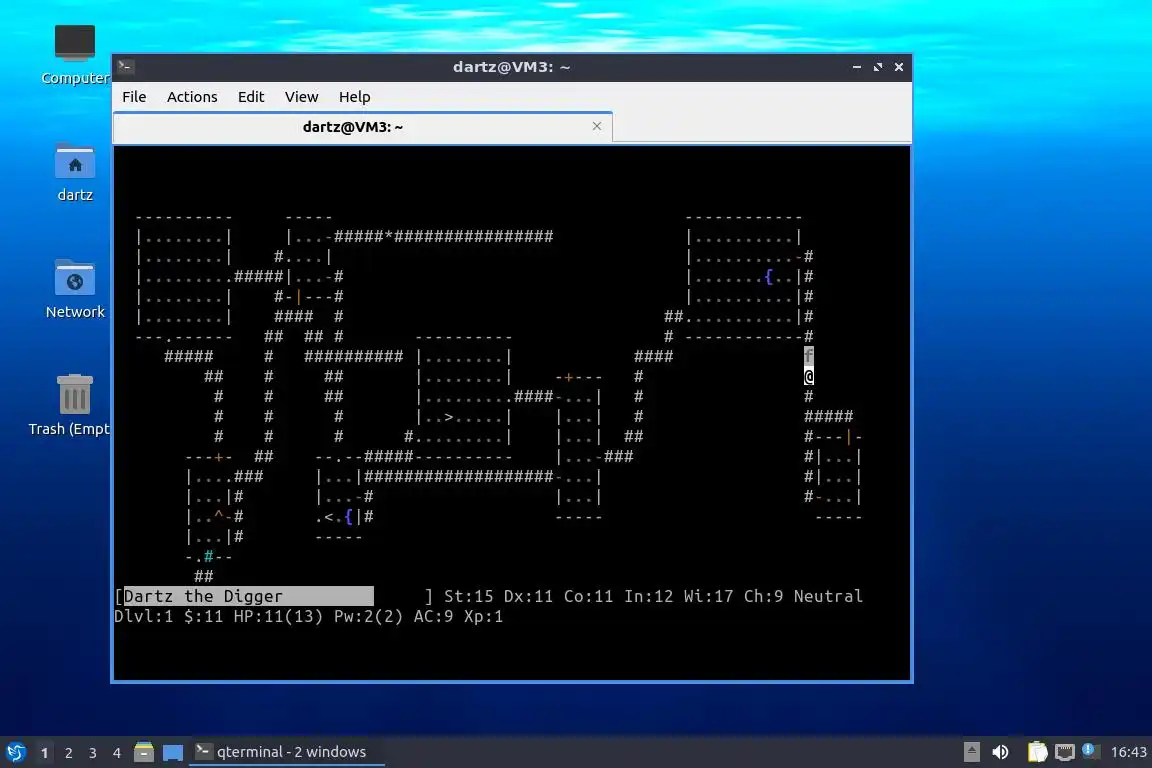The image size is (1152, 768).
Task: Open the Computer desktop icon
Action: (74, 54)
